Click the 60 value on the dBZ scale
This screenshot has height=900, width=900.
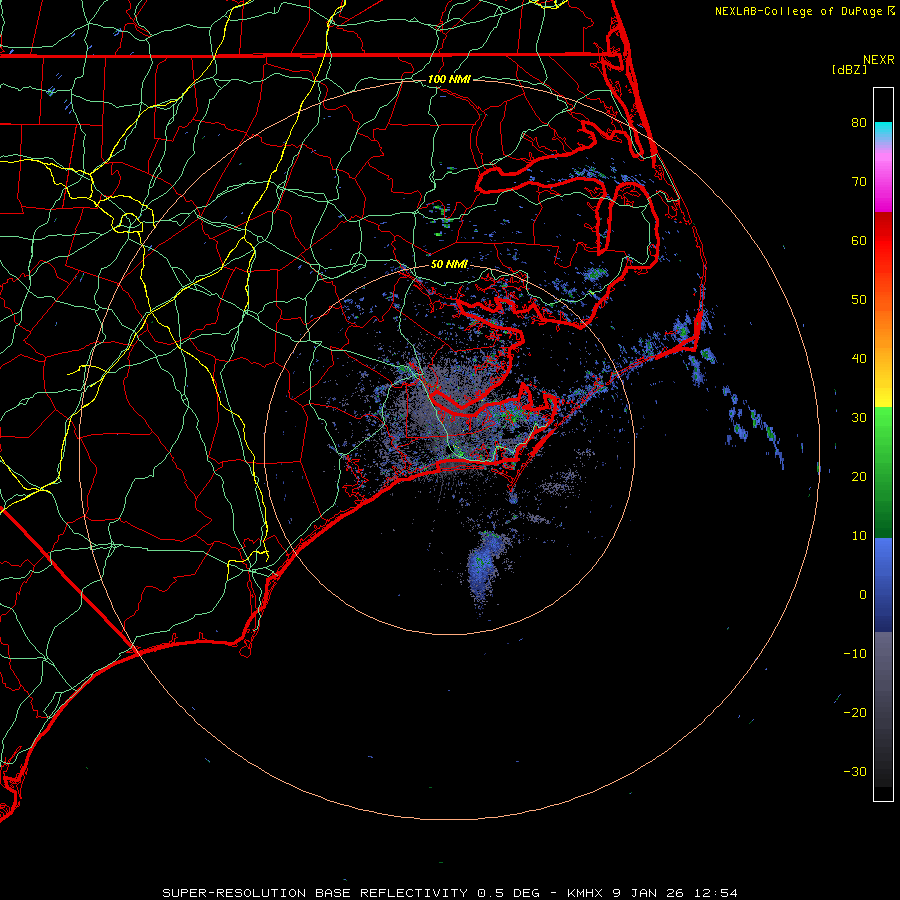coord(859,240)
